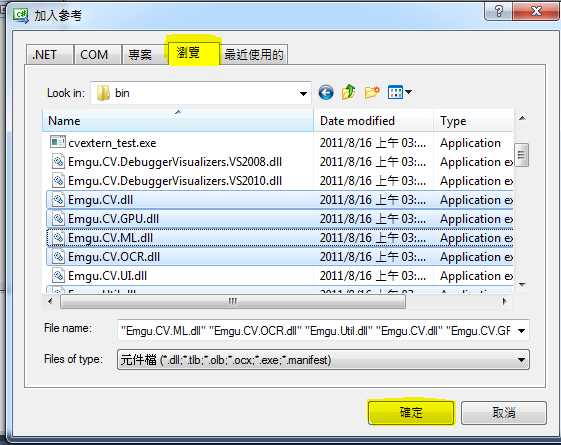561x445 pixels.
Task: Click the Emgu.CV.DebuggerVisualizers.VS2010.dll file icon
Action: (58, 180)
